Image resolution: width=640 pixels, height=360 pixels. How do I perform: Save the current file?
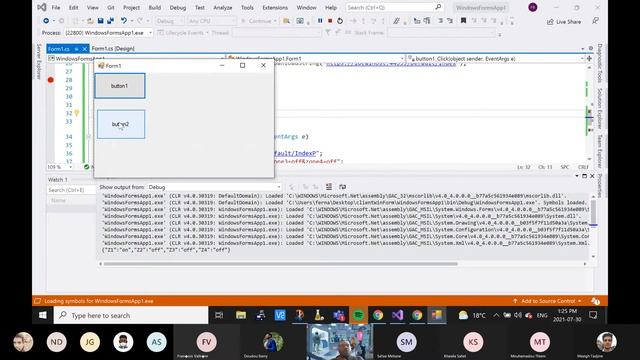[100, 21]
